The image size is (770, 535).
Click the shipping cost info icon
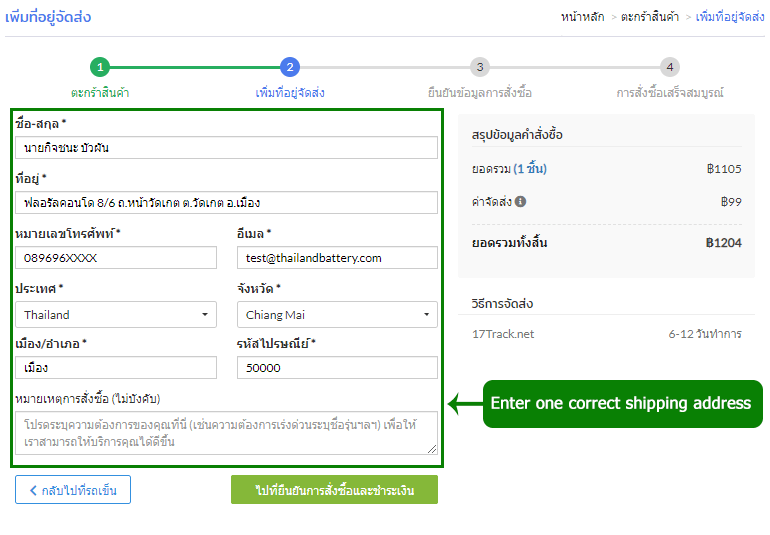click(521, 201)
